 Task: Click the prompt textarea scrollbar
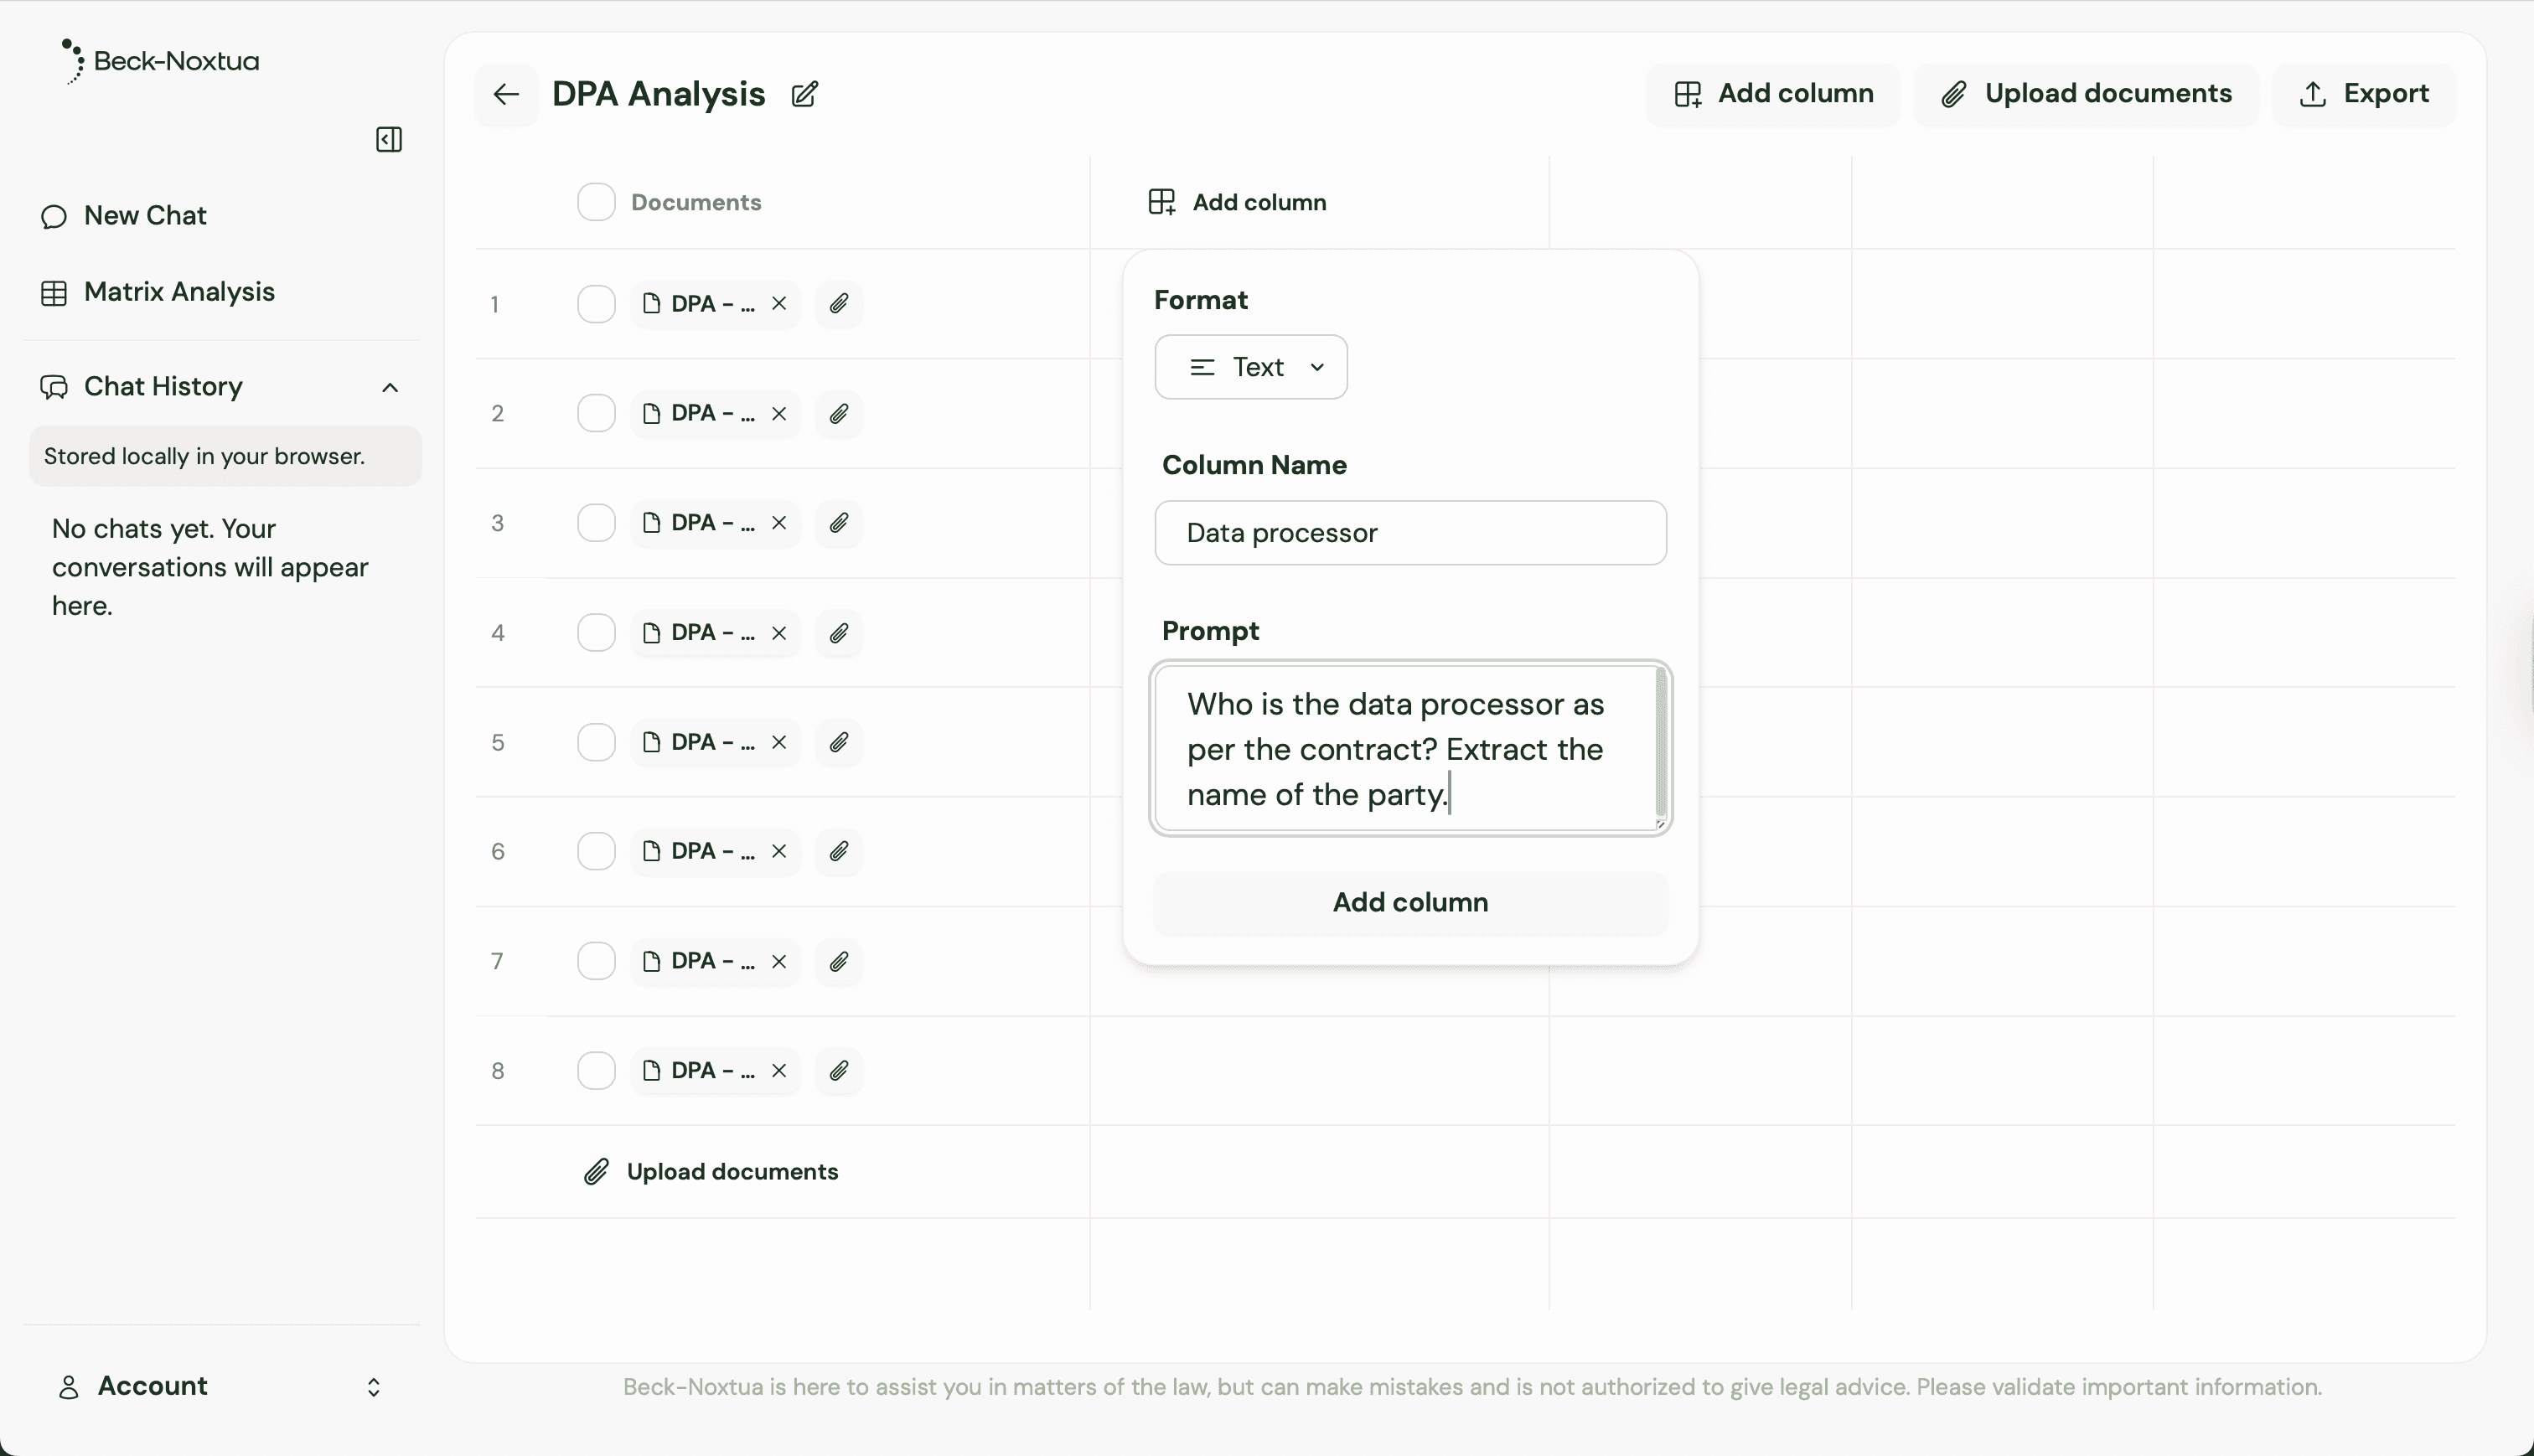click(1661, 742)
